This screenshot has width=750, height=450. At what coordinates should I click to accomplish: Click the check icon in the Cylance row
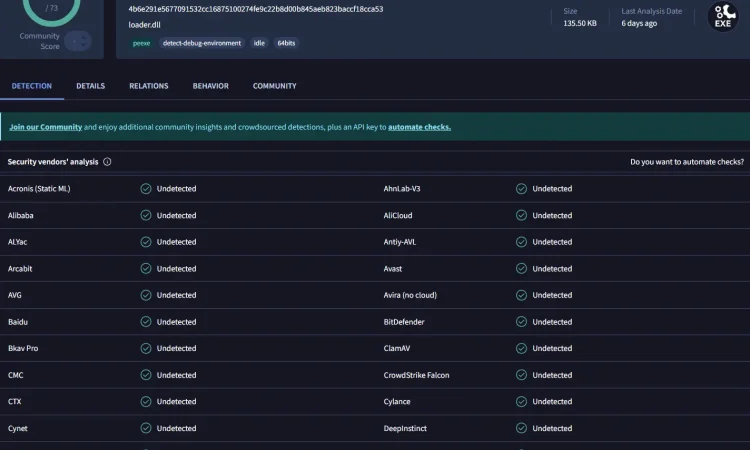coord(521,401)
